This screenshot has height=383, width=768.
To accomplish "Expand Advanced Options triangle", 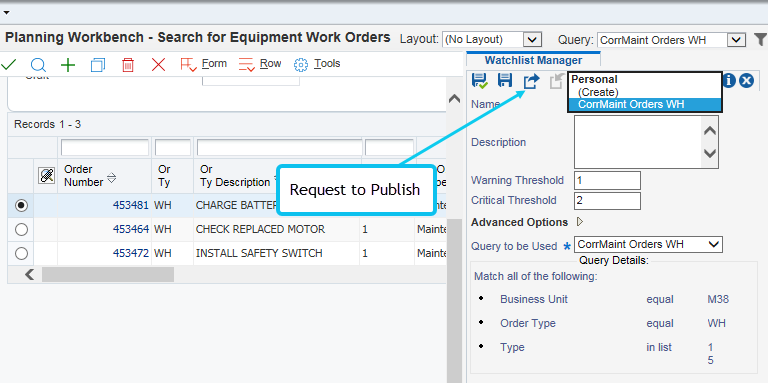I will point(580,222).
